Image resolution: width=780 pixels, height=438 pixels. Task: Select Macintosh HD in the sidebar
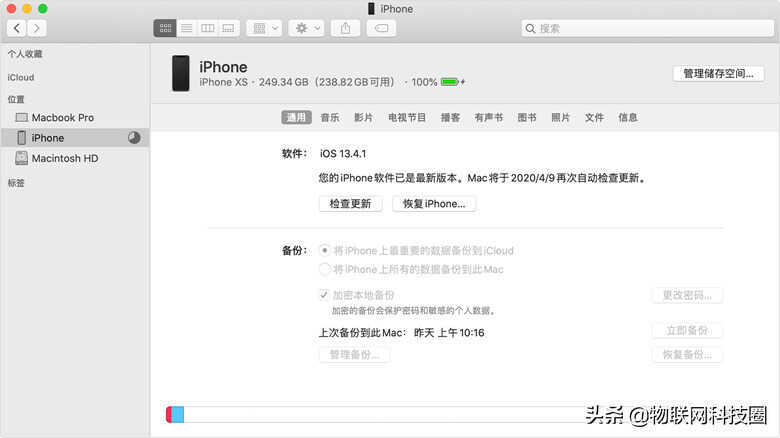[75, 158]
